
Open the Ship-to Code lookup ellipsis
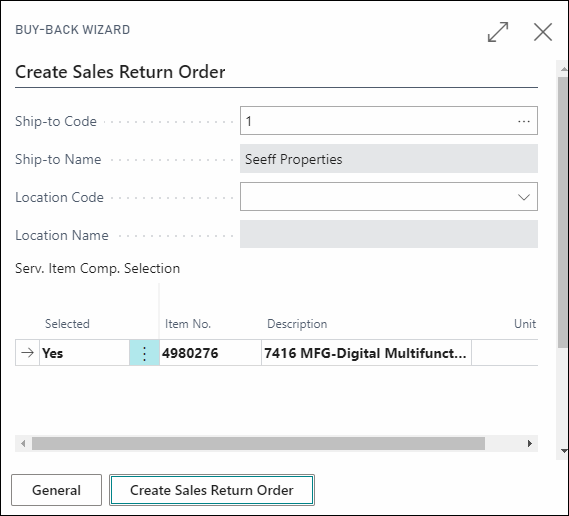(524, 121)
